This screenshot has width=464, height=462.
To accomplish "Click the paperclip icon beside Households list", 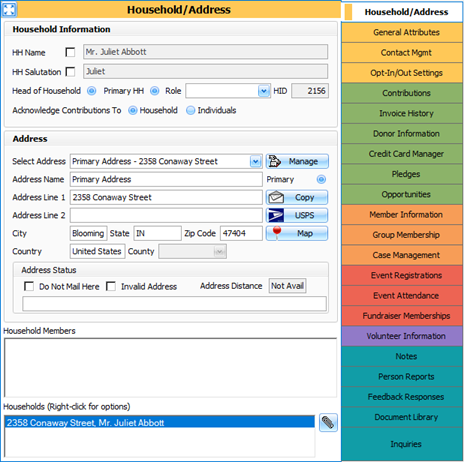I will [x=328, y=423].
